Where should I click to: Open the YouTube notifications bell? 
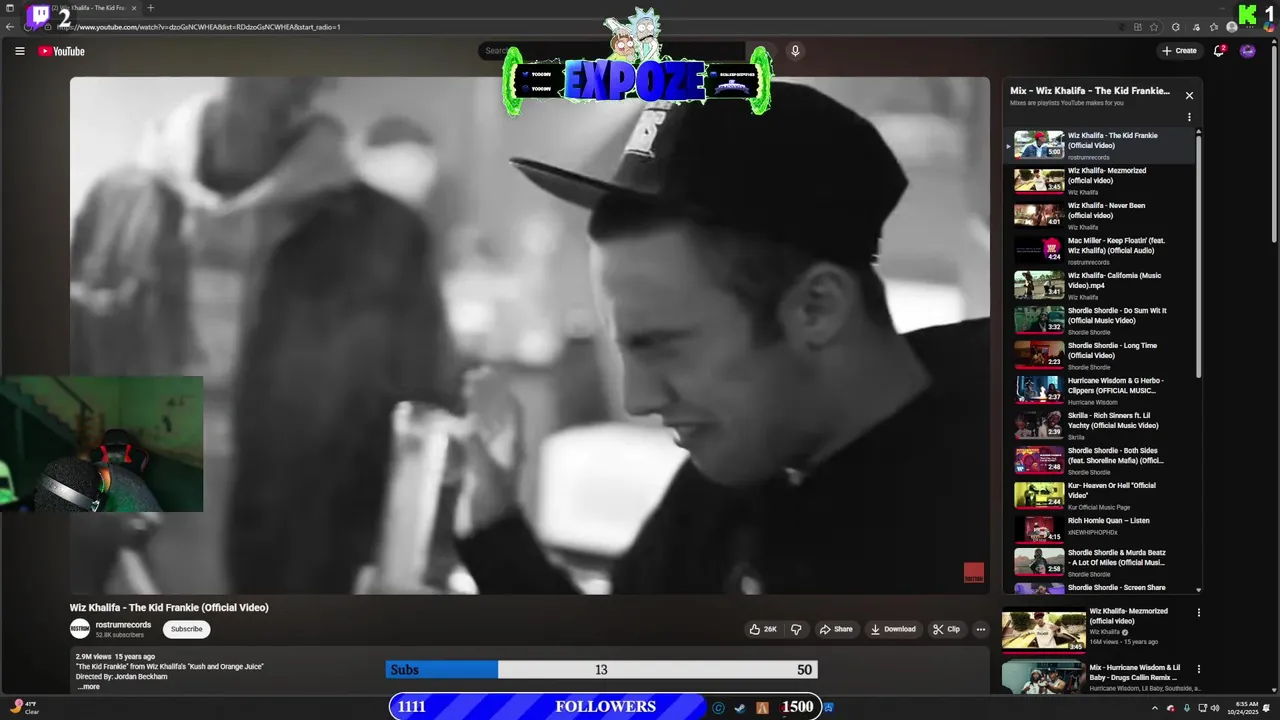(x=1219, y=51)
